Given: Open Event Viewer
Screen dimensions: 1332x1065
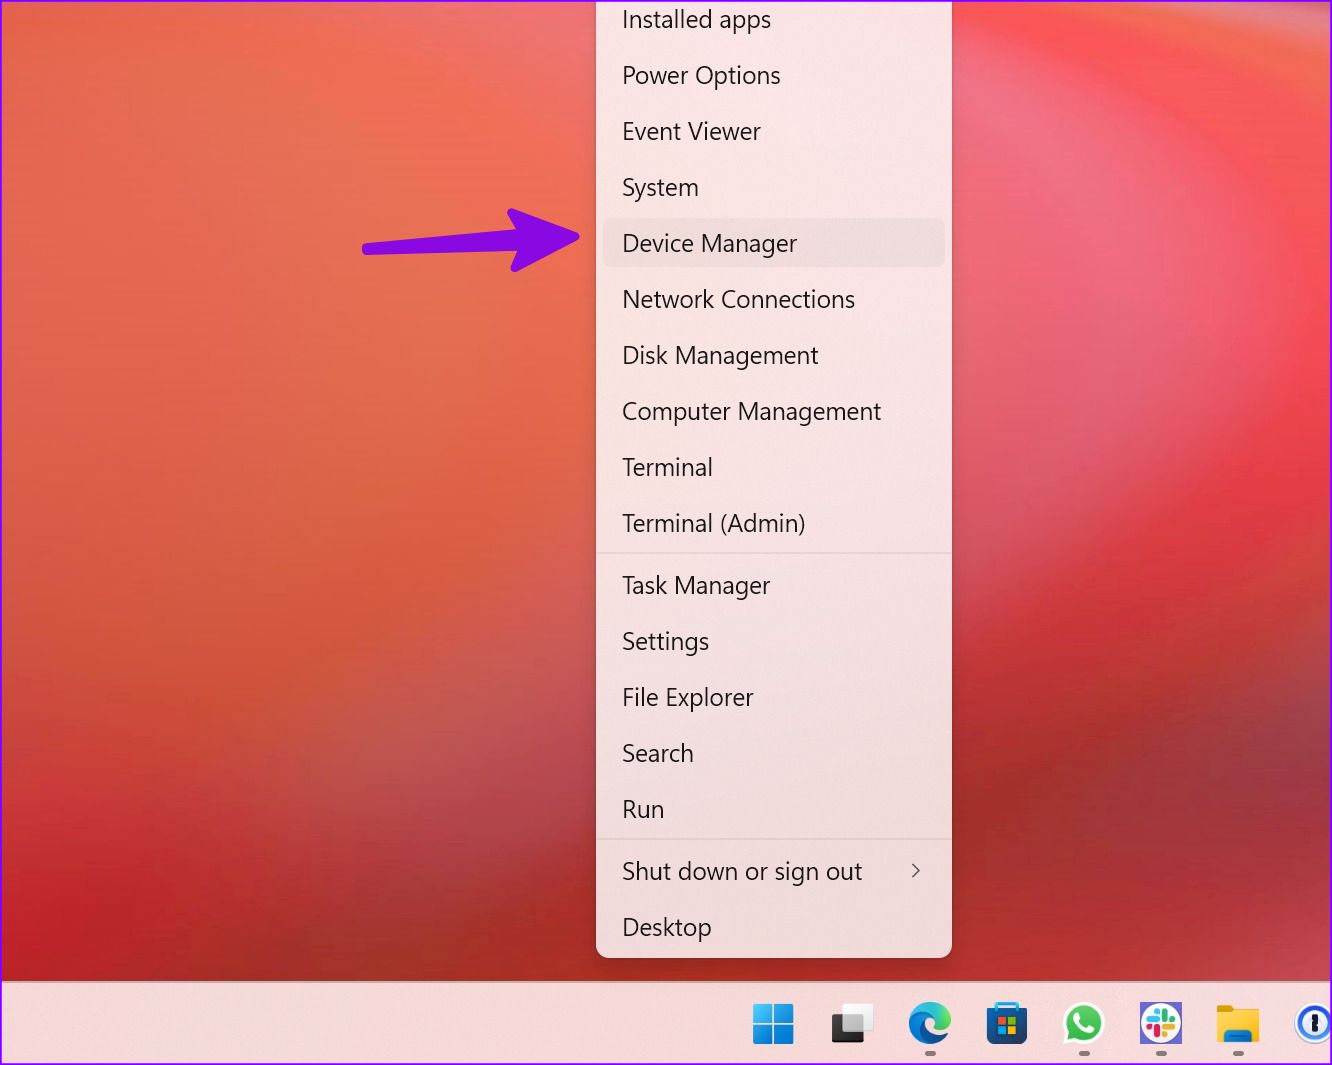Looking at the screenshot, I should pos(691,131).
